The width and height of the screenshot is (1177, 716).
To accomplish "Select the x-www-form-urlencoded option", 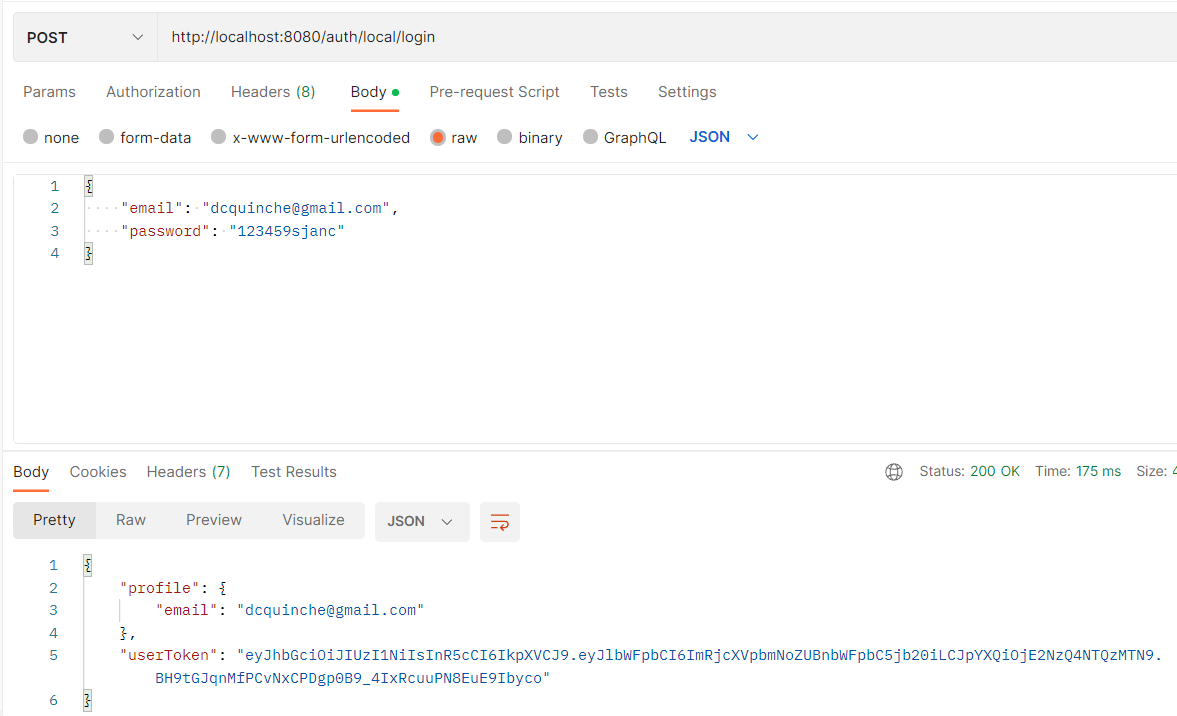I will point(217,137).
